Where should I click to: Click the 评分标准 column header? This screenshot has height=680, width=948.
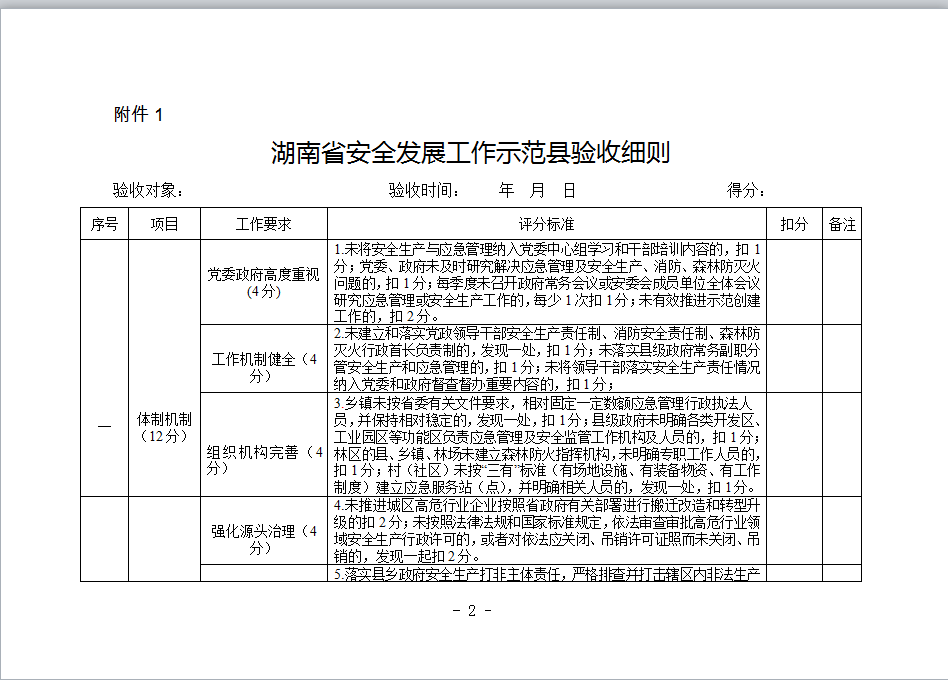point(546,224)
